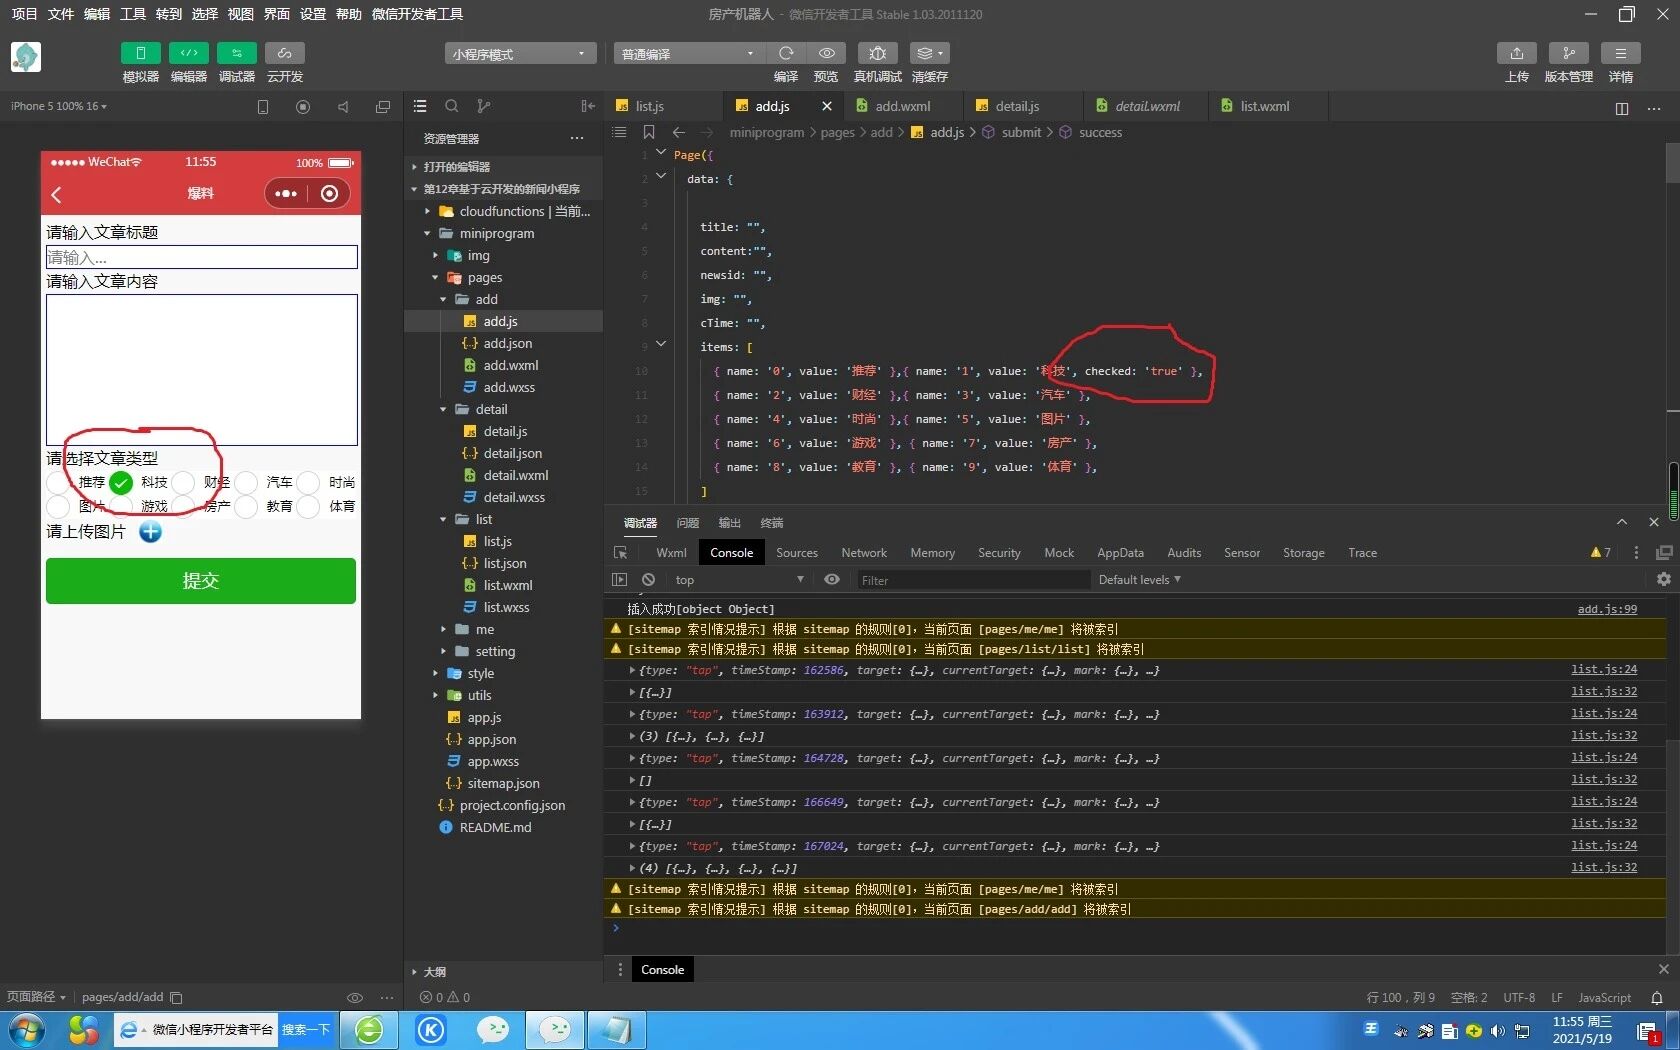Toggle console live expression eye icon
Image resolution: width=1680 pixels, height=1050 pixels.
831,580
